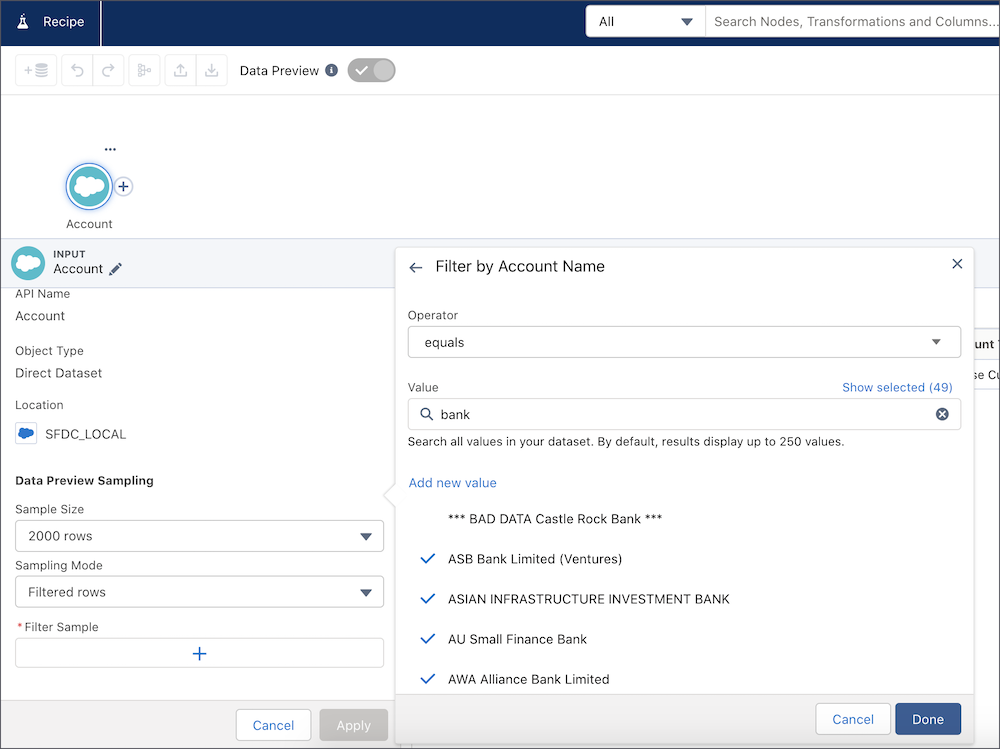The height and width of the screenshot is (749, 1000).
Task: Select the add input node icon
Action: [x=35, y=70]
